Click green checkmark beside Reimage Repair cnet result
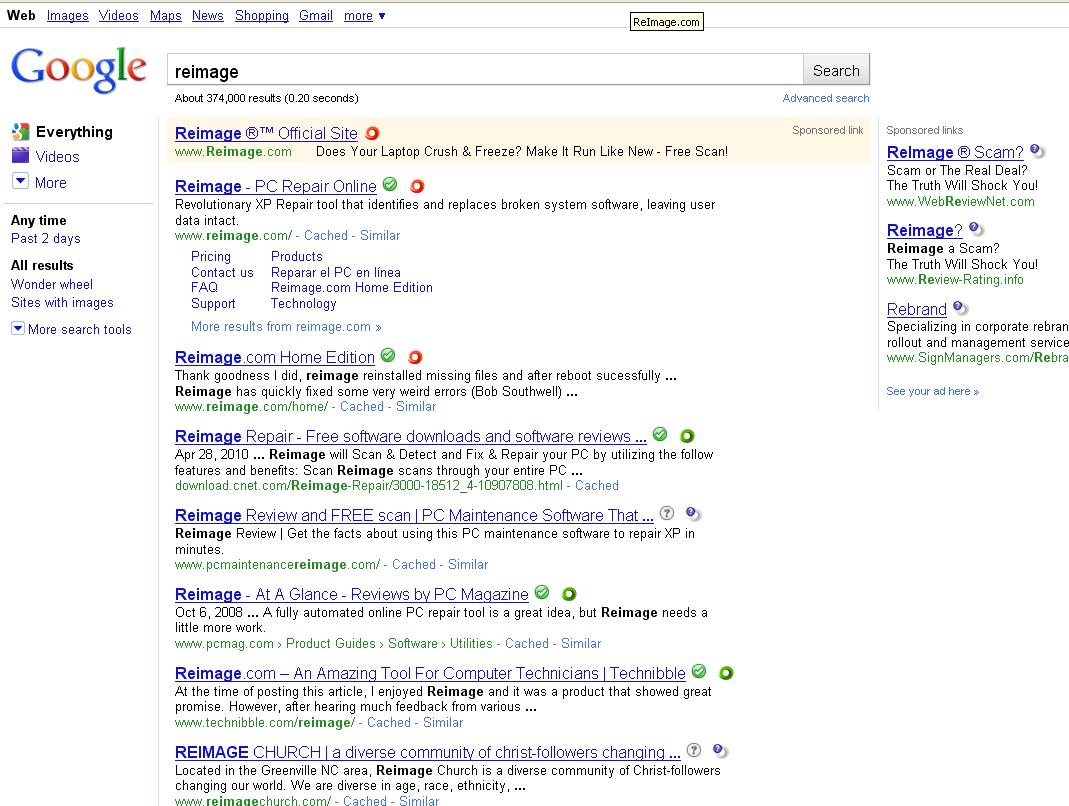The height and width of the screenshot is (806, 1069). 660,434
